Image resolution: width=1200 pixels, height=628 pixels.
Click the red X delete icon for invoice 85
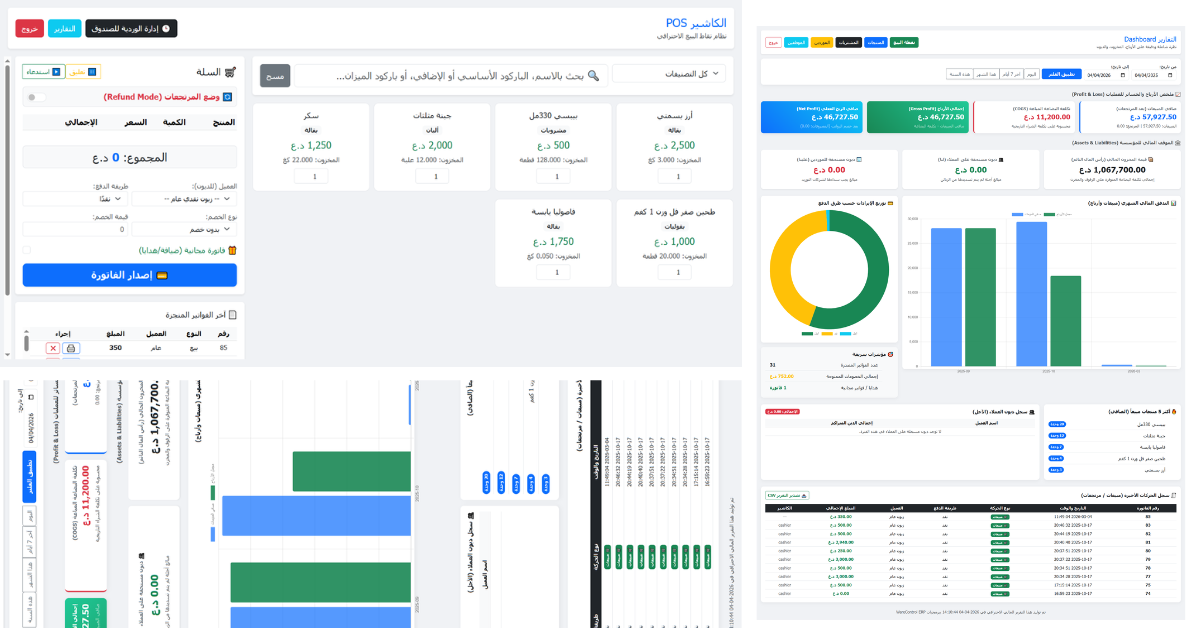(x=53, y=348)
